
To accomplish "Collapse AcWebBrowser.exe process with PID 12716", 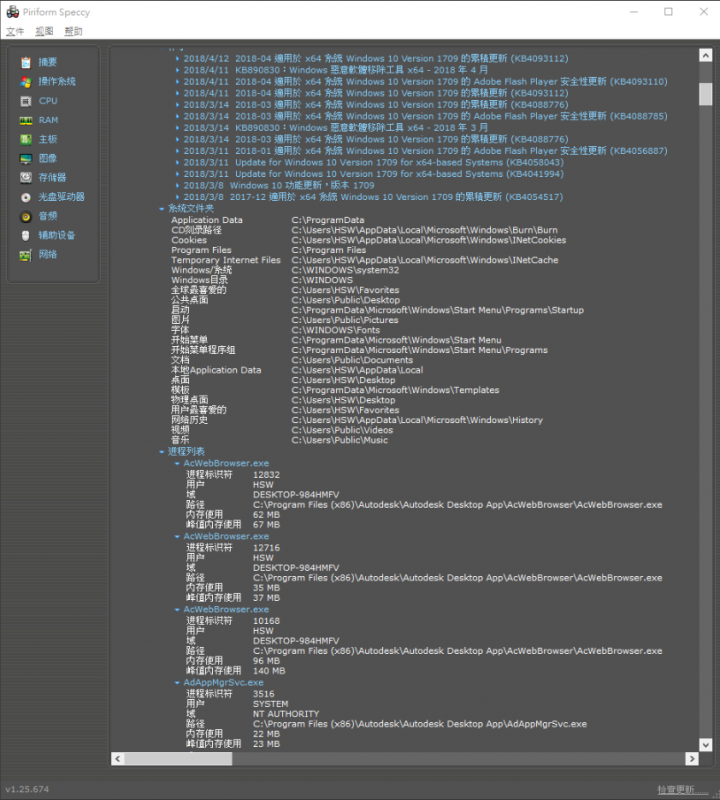I will [177, 537].
